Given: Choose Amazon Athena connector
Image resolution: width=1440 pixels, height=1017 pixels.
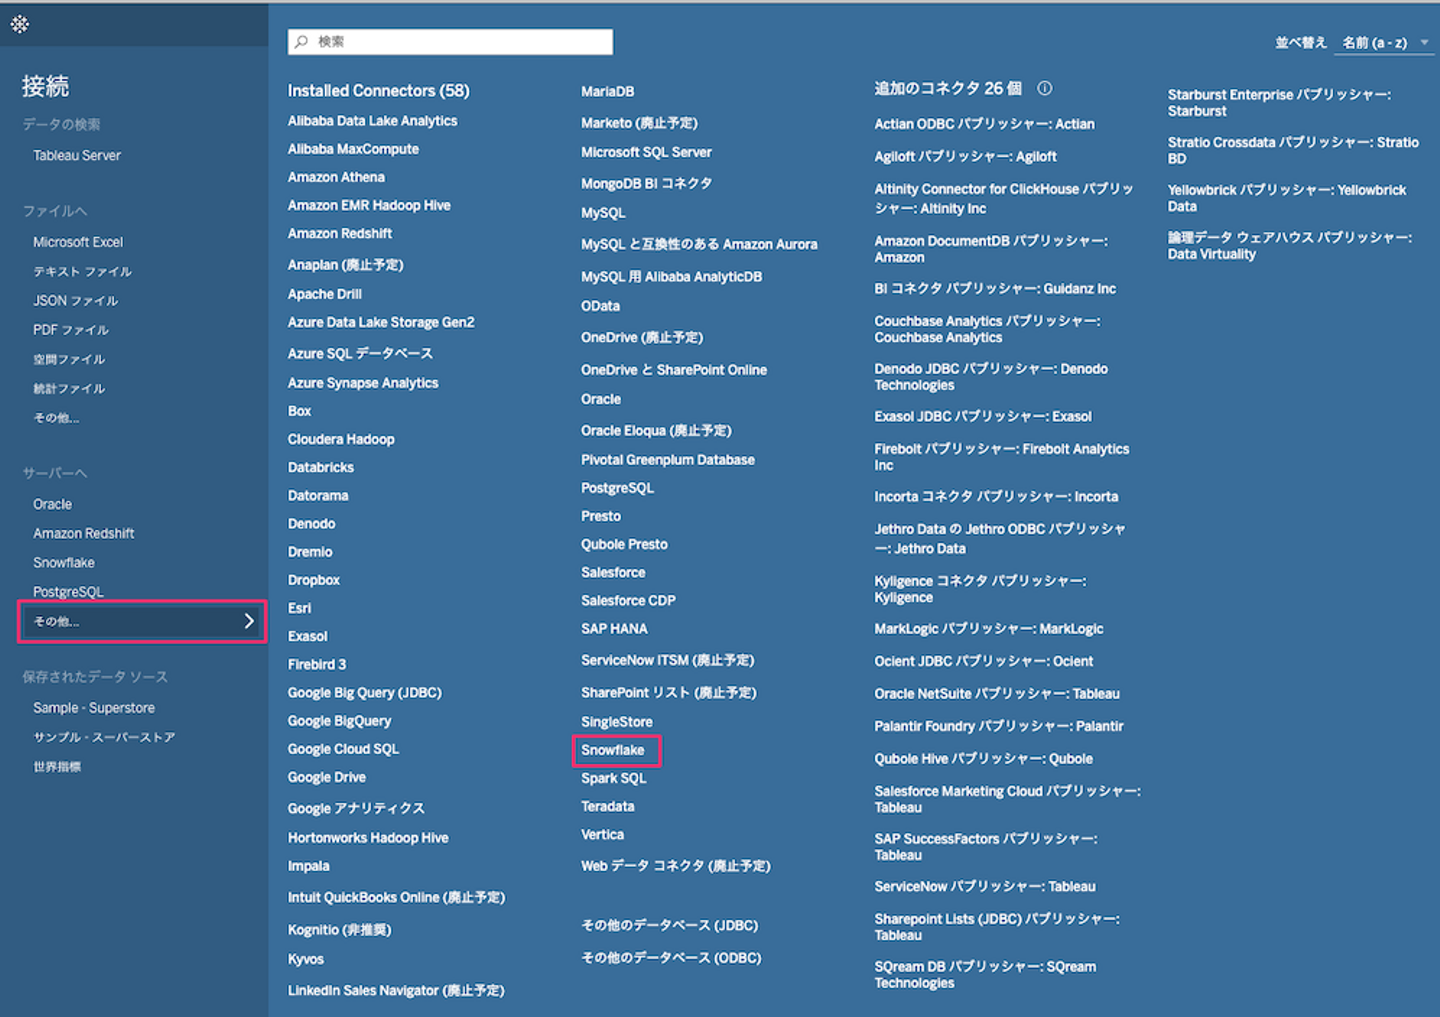Looking at the screenshot, I should 336,177.
